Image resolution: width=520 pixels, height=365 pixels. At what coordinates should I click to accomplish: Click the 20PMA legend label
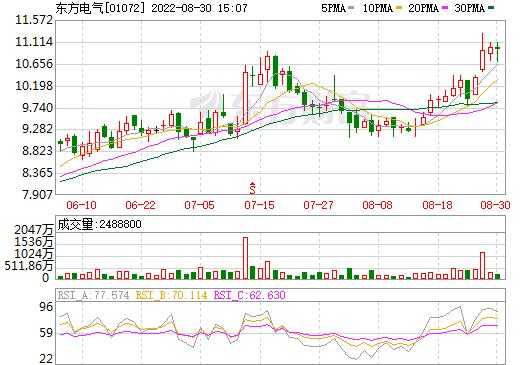423,8
